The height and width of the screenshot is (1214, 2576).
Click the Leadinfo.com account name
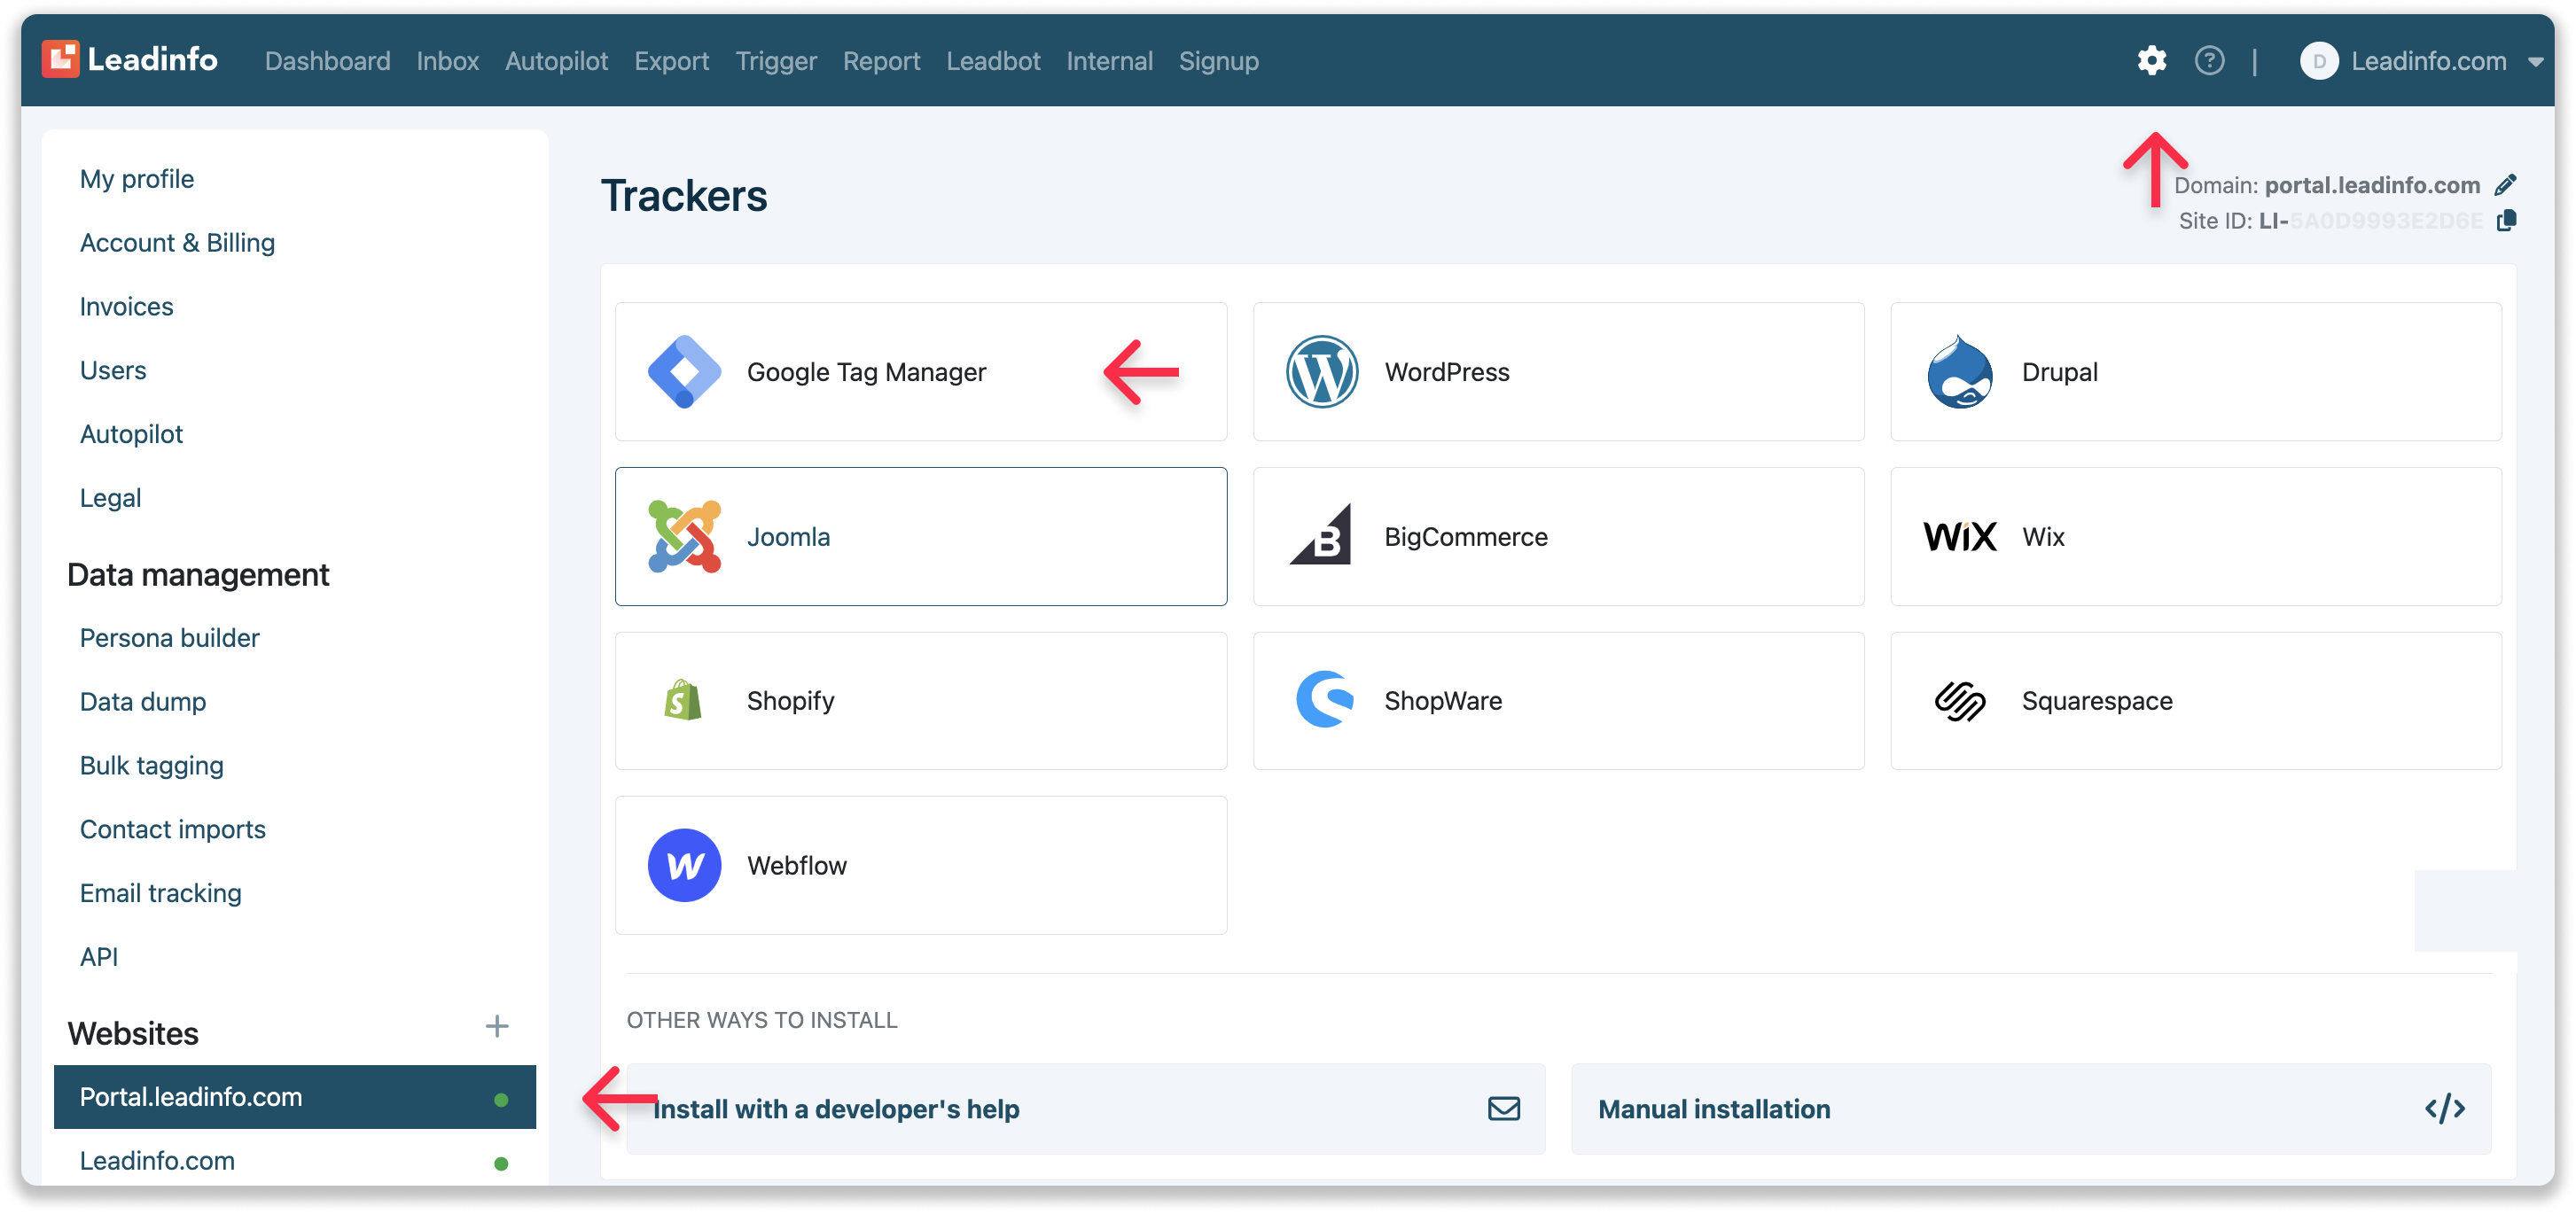2428,61
